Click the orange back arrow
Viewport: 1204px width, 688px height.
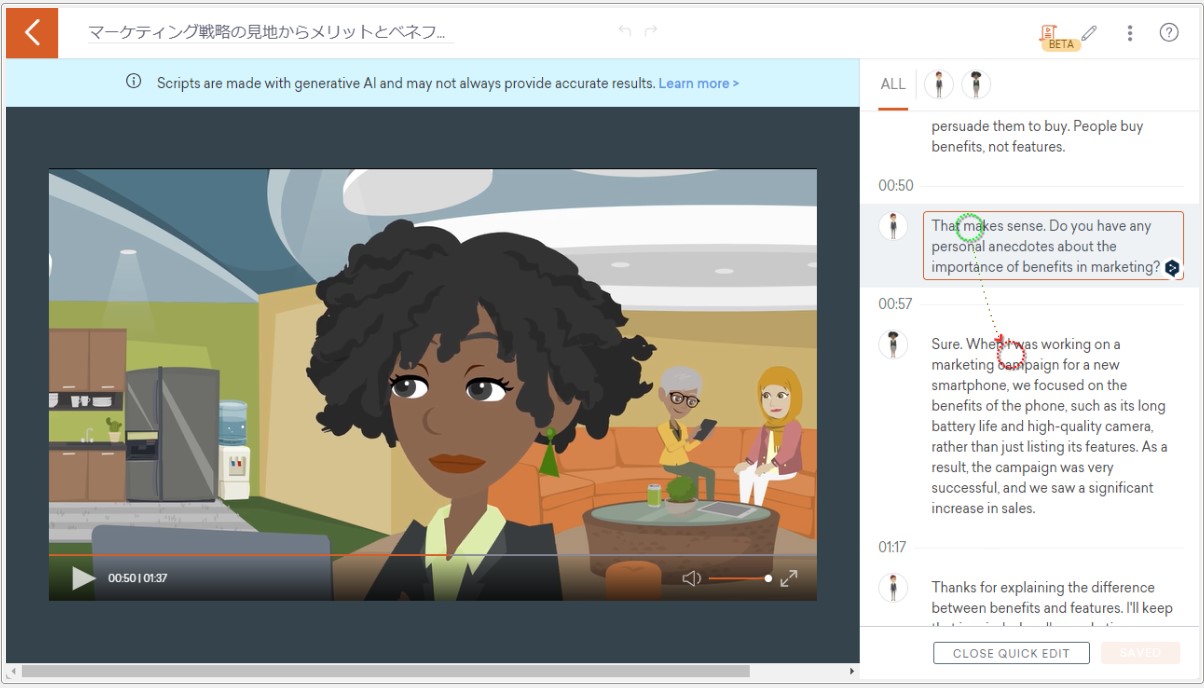click(x=31, y=32)
